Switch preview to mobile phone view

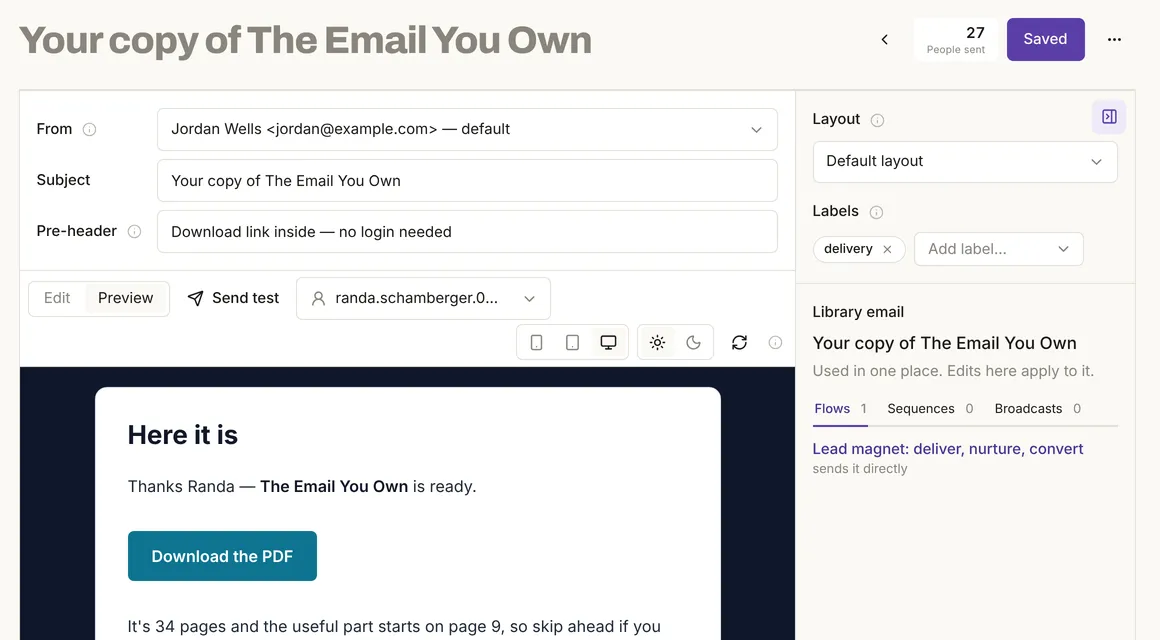(536, 343)
